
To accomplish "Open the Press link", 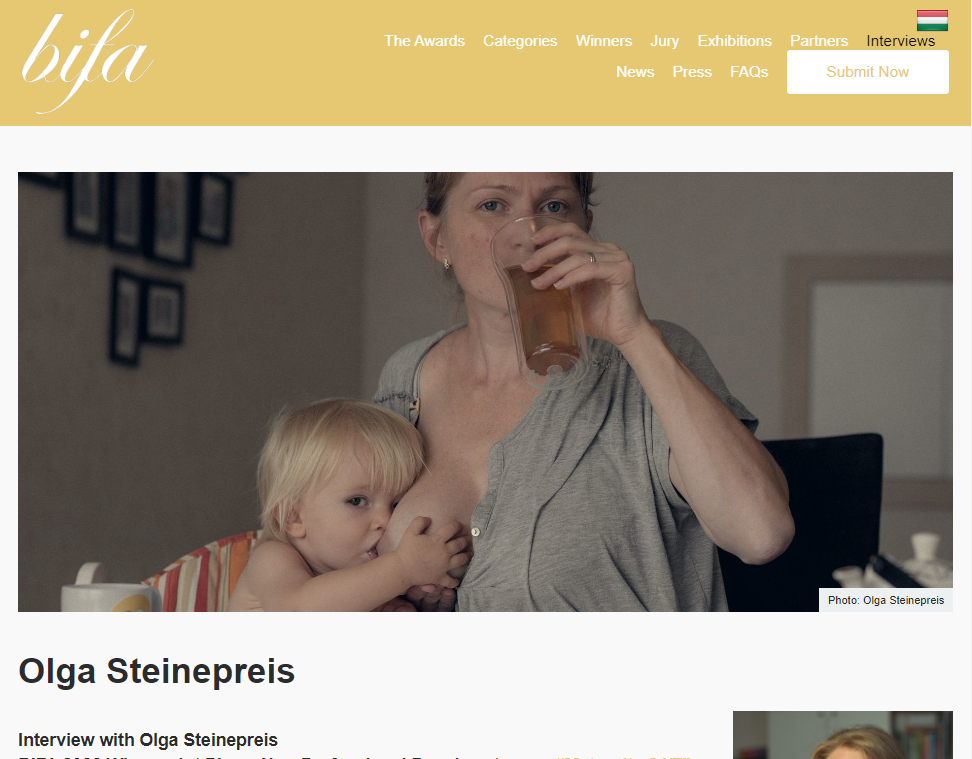I will tap(692, 72).
